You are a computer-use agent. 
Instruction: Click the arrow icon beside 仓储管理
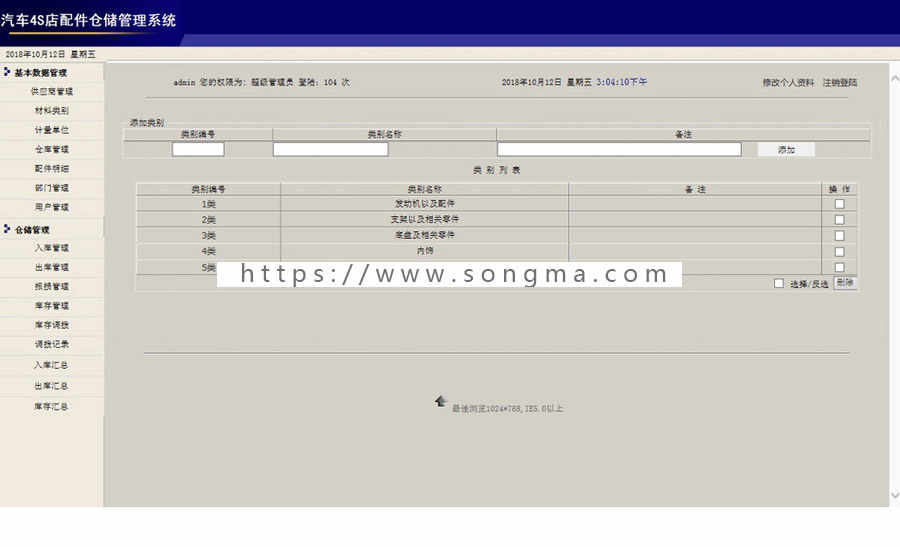tap(7, 228)
